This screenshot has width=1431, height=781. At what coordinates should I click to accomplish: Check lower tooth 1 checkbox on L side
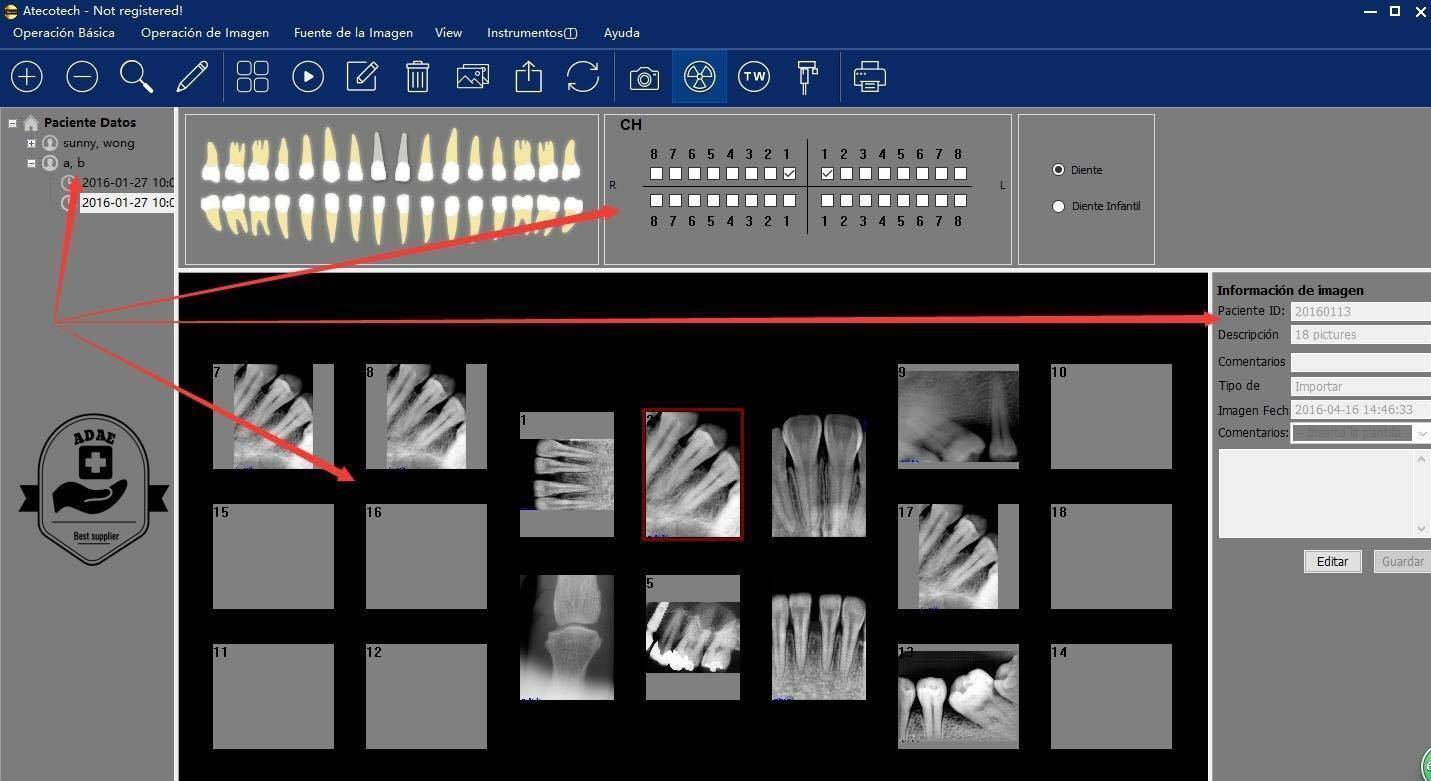[827, 201]
